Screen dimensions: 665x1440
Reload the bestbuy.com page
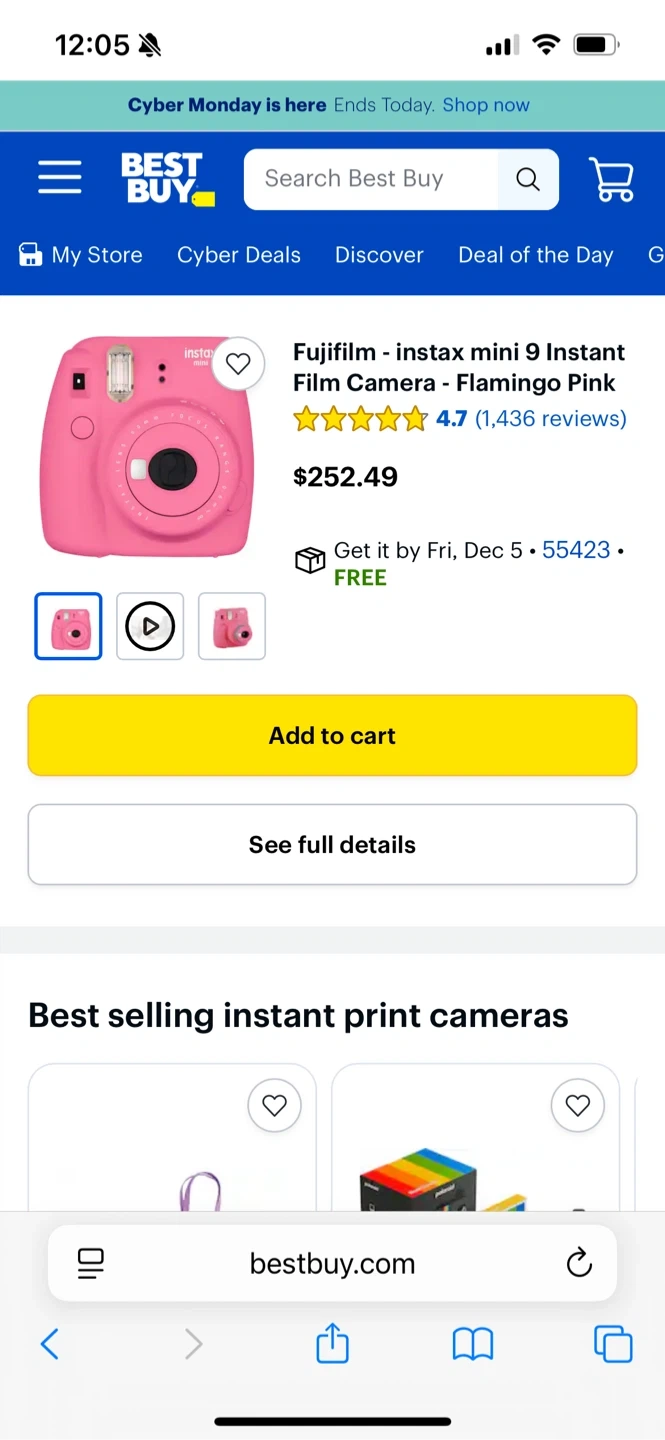579,1264
